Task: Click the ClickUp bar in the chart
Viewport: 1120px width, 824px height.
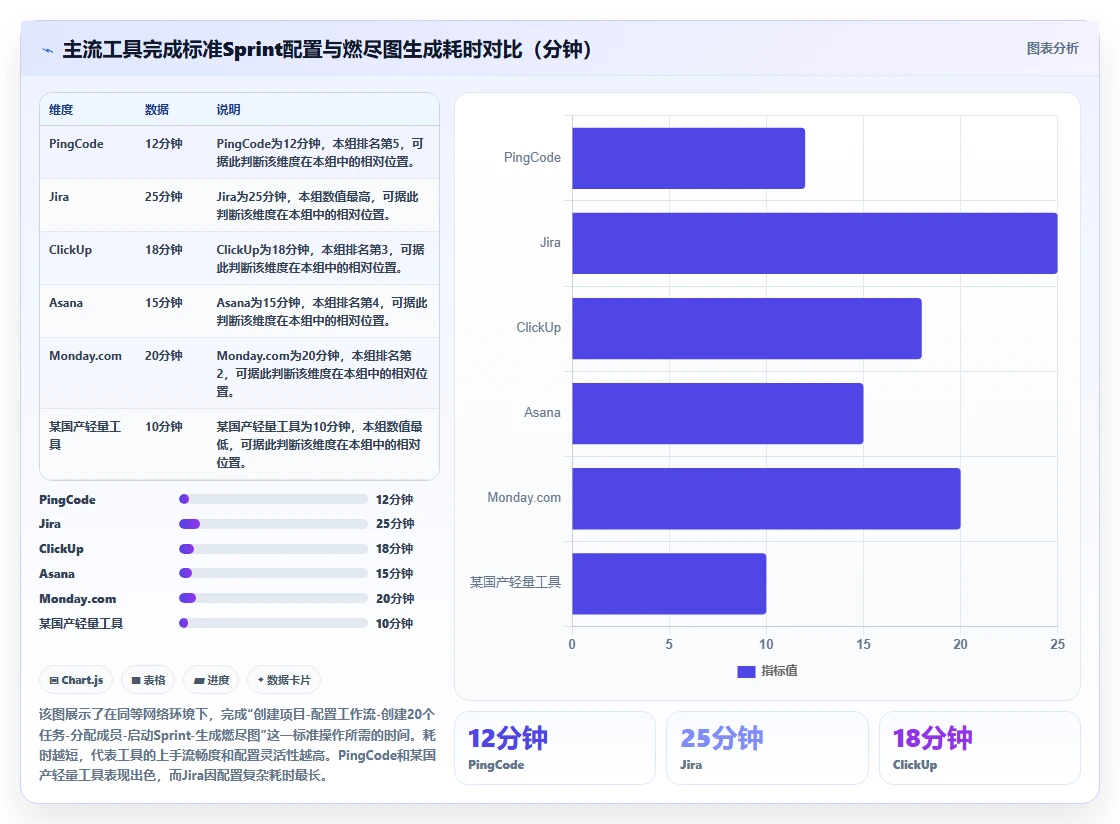Action: (x=746, y=328)
